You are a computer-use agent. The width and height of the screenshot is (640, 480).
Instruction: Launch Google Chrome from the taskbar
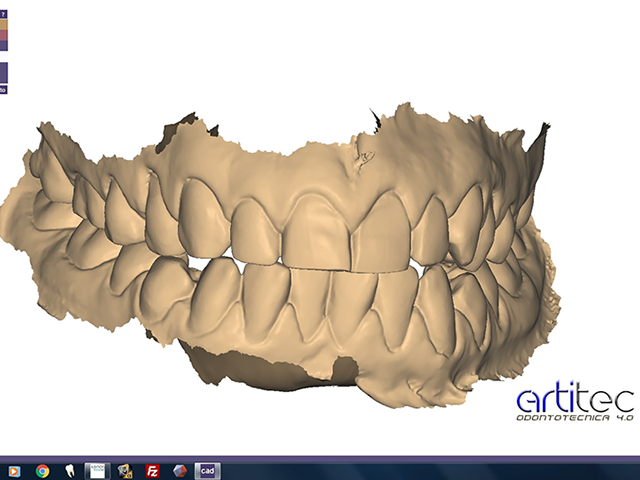(x=43, y=470)
